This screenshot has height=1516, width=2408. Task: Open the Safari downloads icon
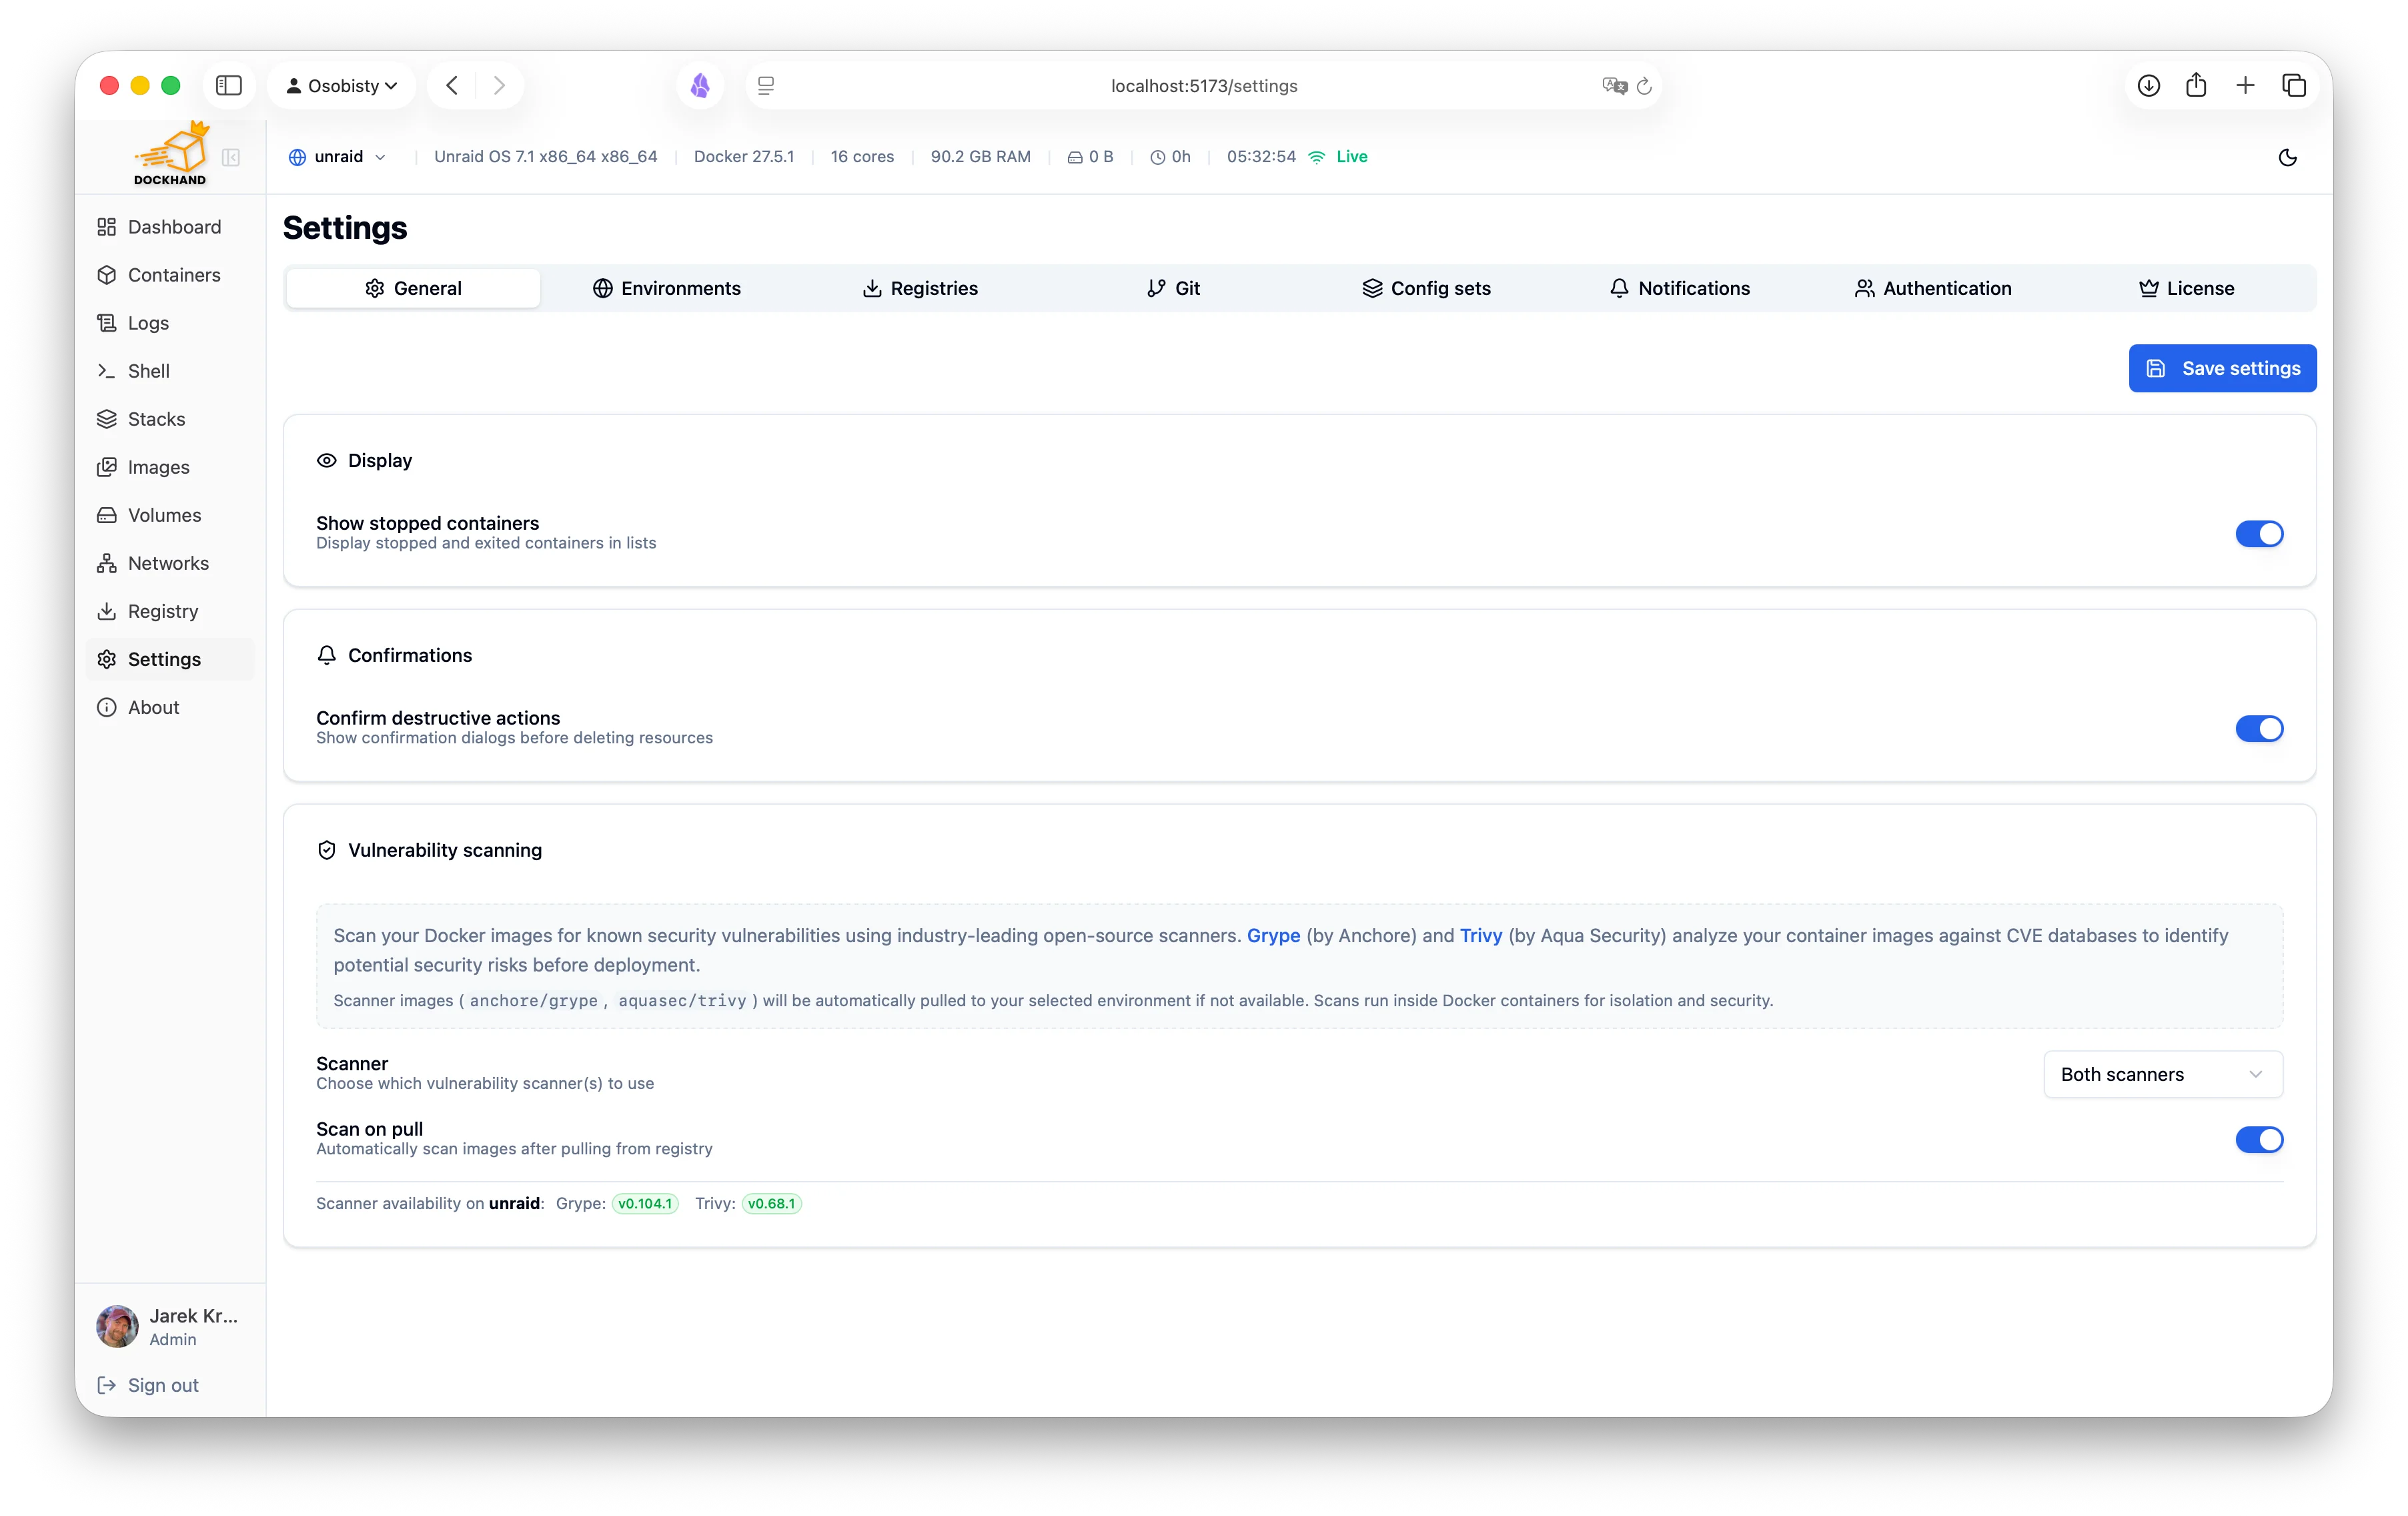pos(2148,86)
